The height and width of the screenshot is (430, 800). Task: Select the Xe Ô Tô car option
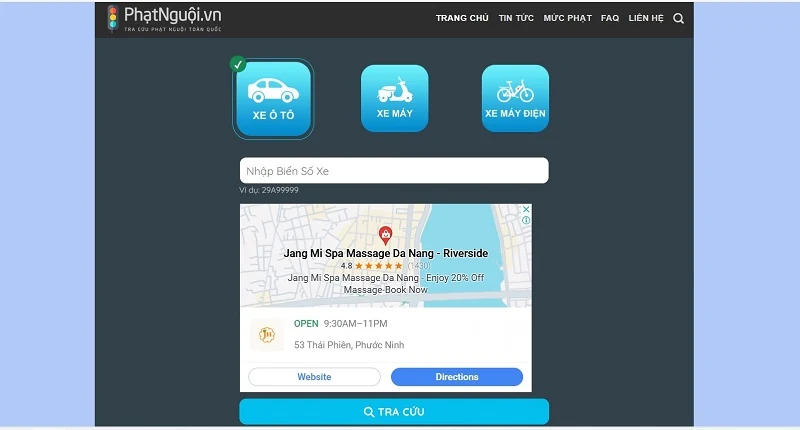273,99
